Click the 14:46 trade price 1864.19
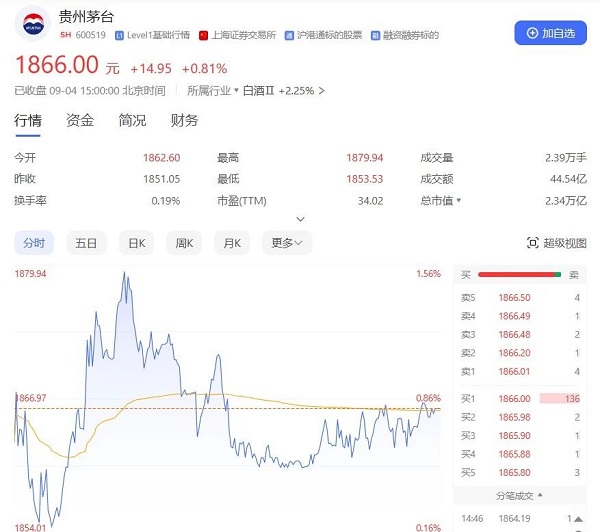600x532 pixels. pyautogui.click(x=514, y=519)
